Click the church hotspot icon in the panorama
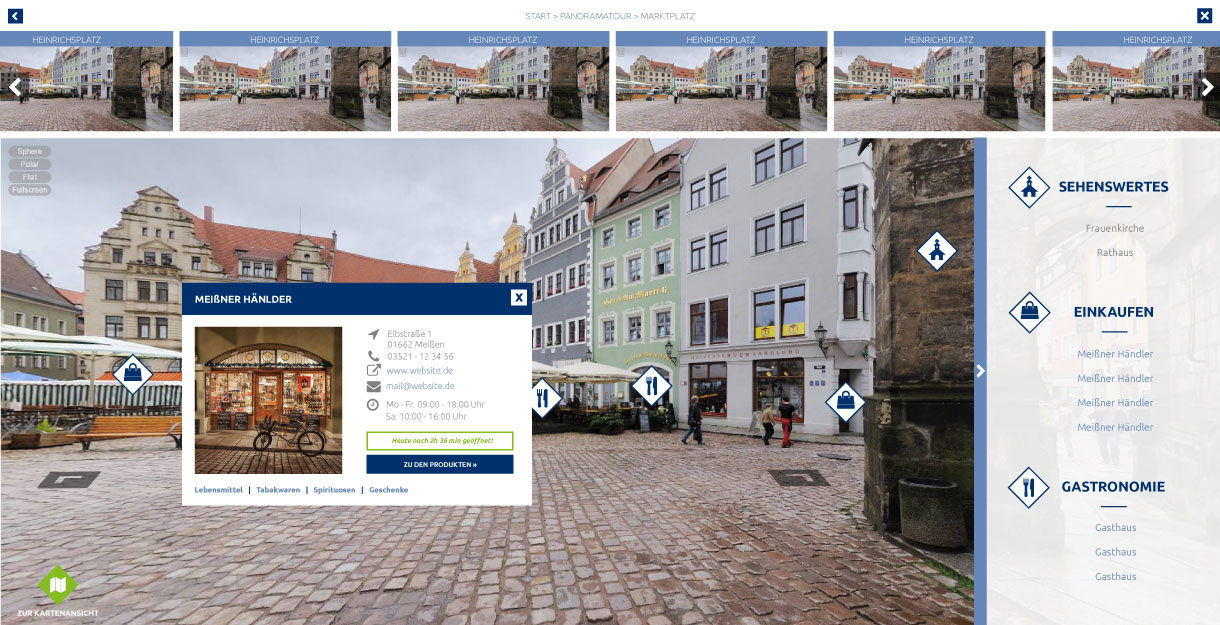The height and width of the screenshot is (625, 1220). tap(937, 251)
